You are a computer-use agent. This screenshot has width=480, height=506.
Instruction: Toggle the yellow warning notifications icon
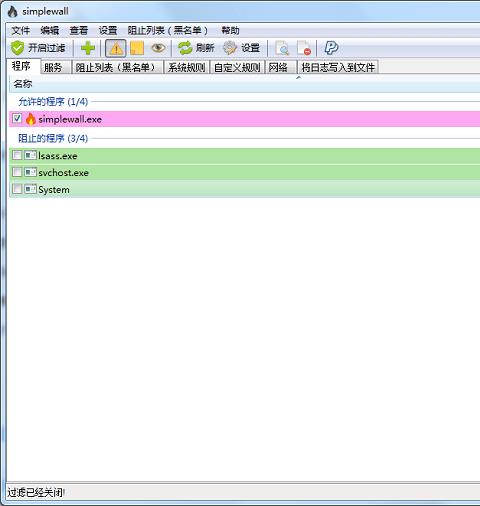[116, 48]
